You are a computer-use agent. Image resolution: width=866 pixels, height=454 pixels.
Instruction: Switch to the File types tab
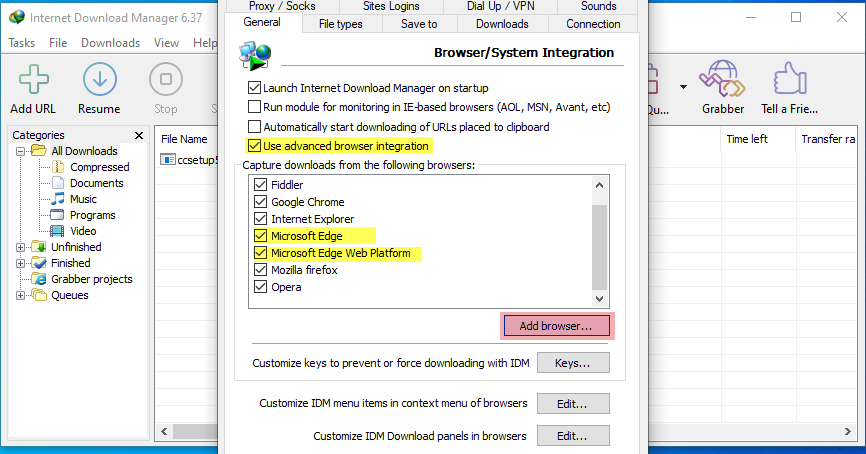341,24
